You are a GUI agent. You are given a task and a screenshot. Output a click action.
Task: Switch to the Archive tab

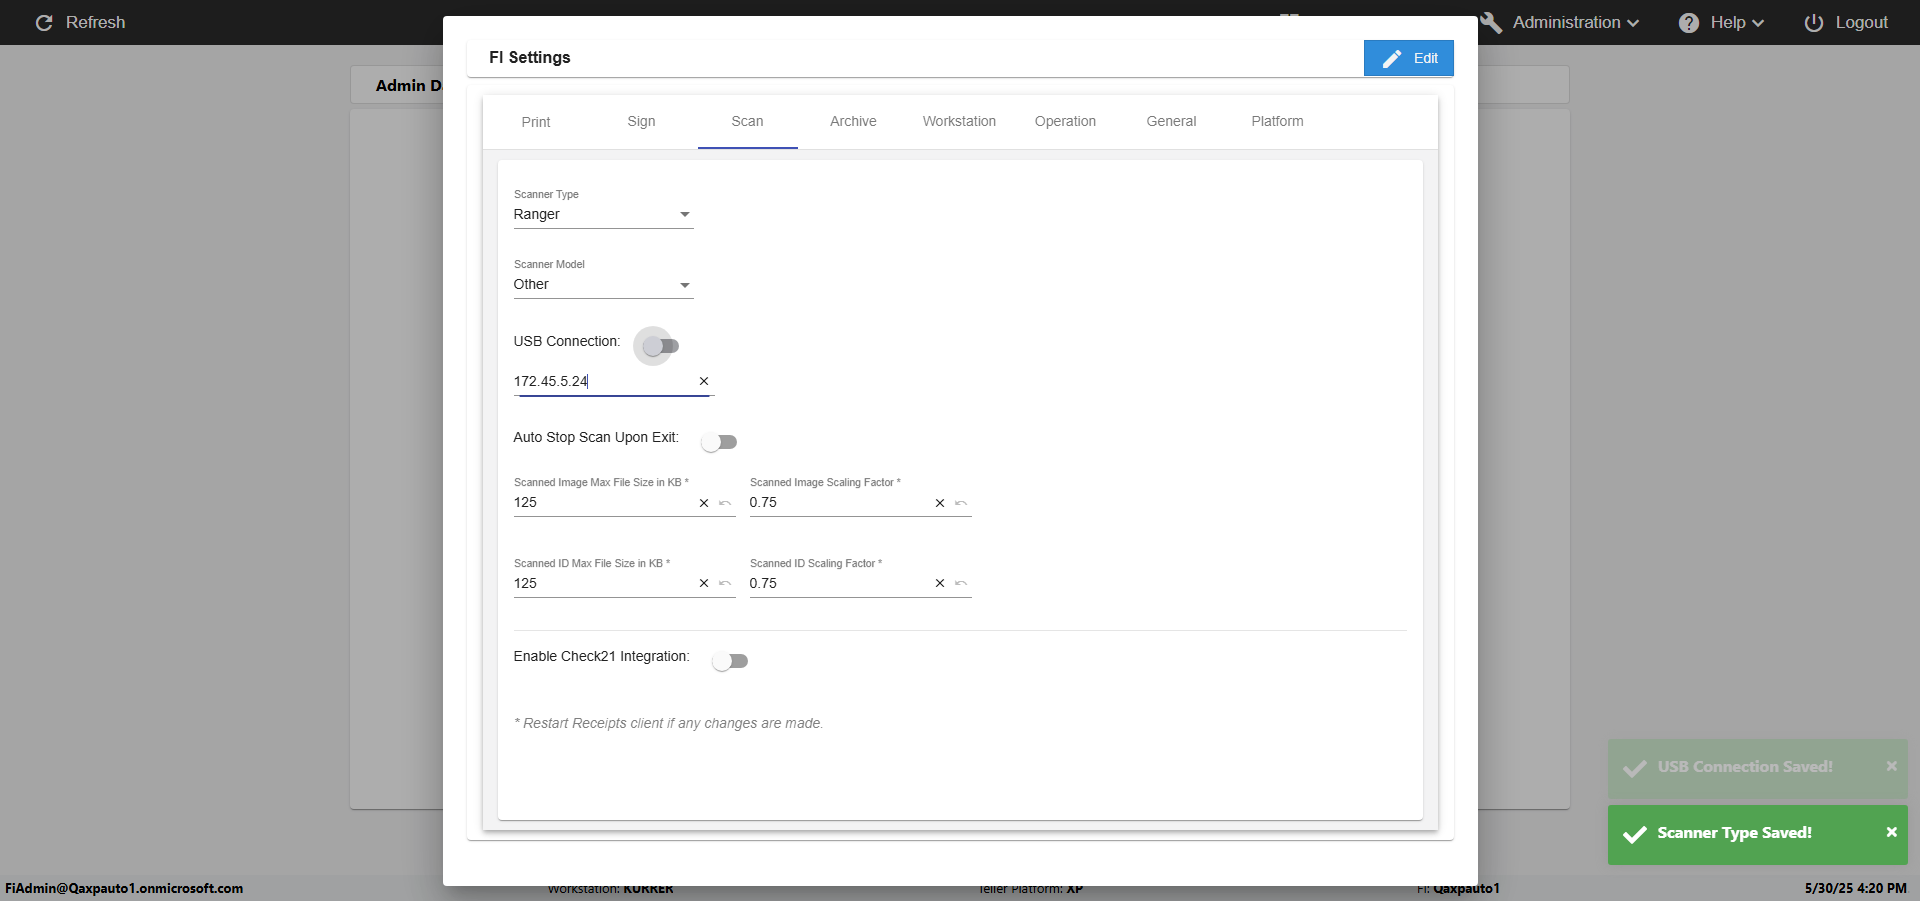pos(853,121)
